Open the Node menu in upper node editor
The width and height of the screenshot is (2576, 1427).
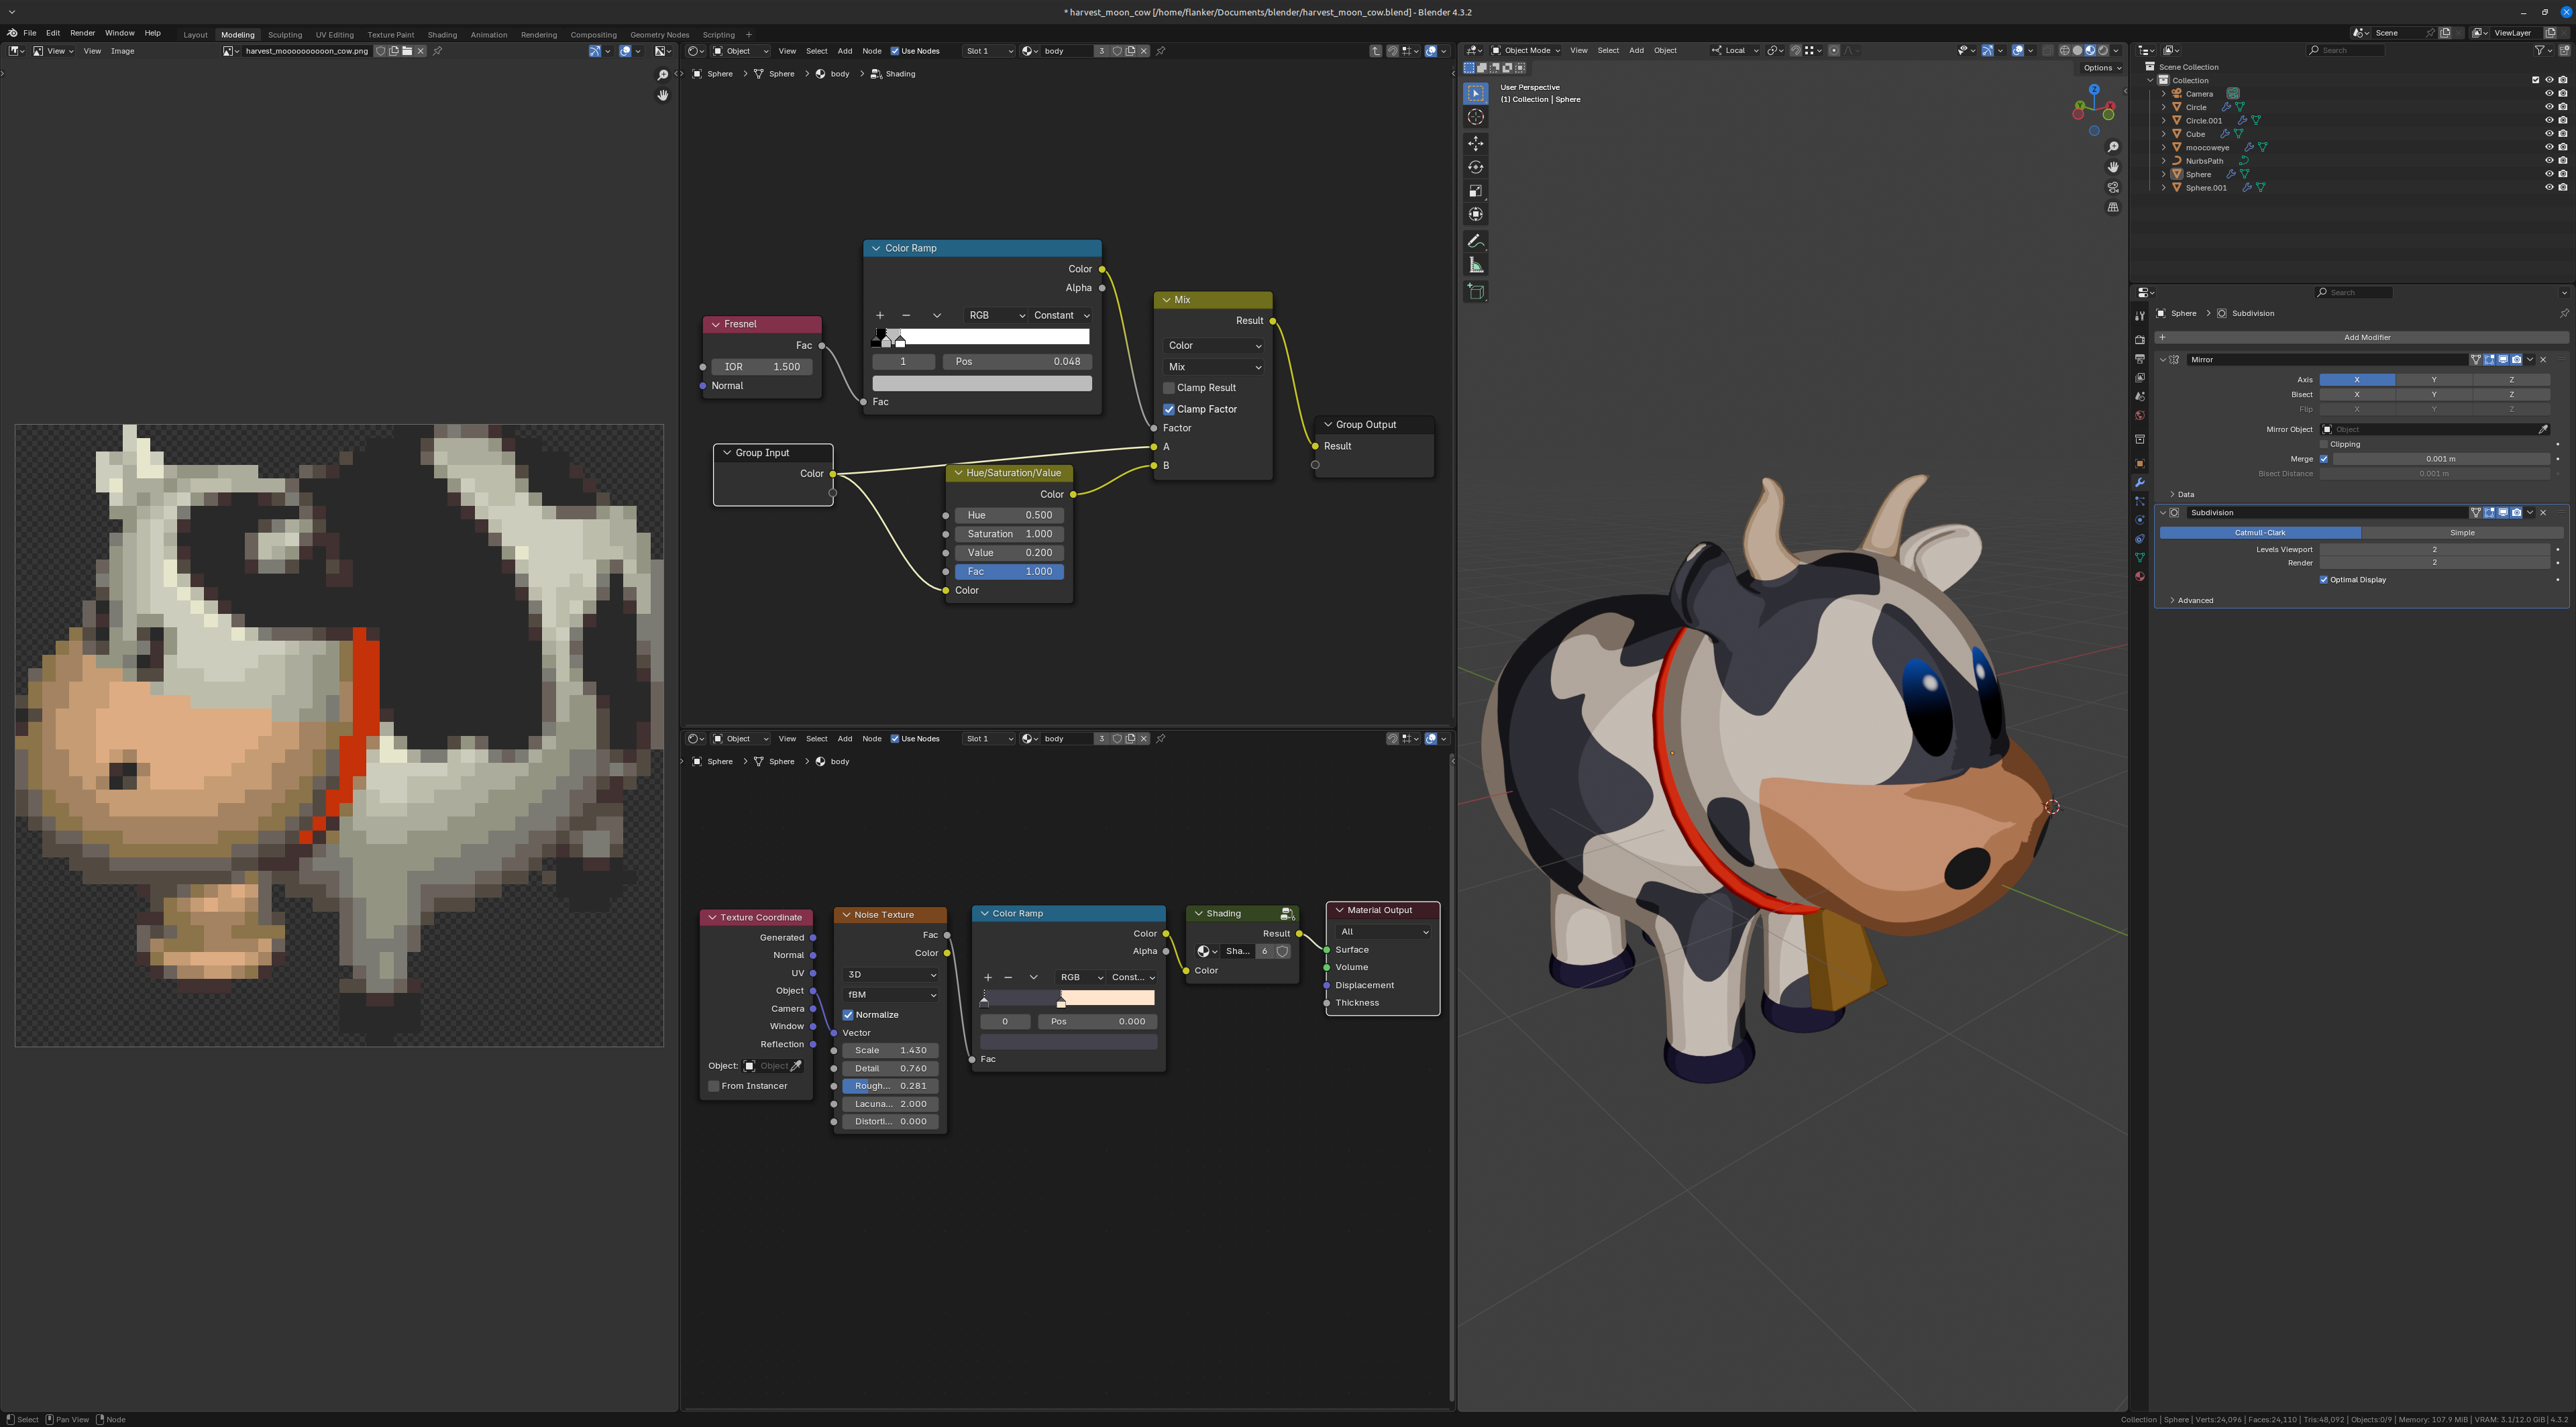pyautogui.click(x=872, y=51)
